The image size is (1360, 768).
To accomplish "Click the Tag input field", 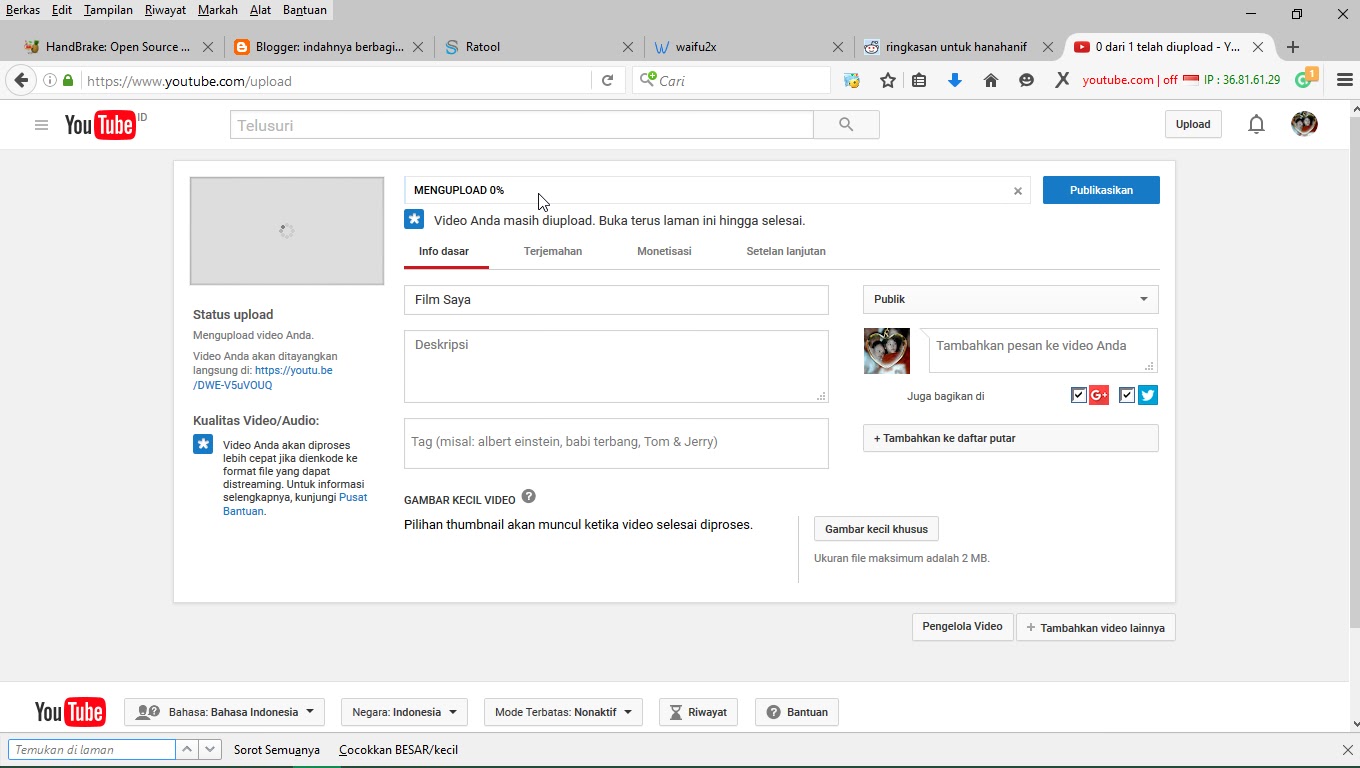I will [616, 442].
